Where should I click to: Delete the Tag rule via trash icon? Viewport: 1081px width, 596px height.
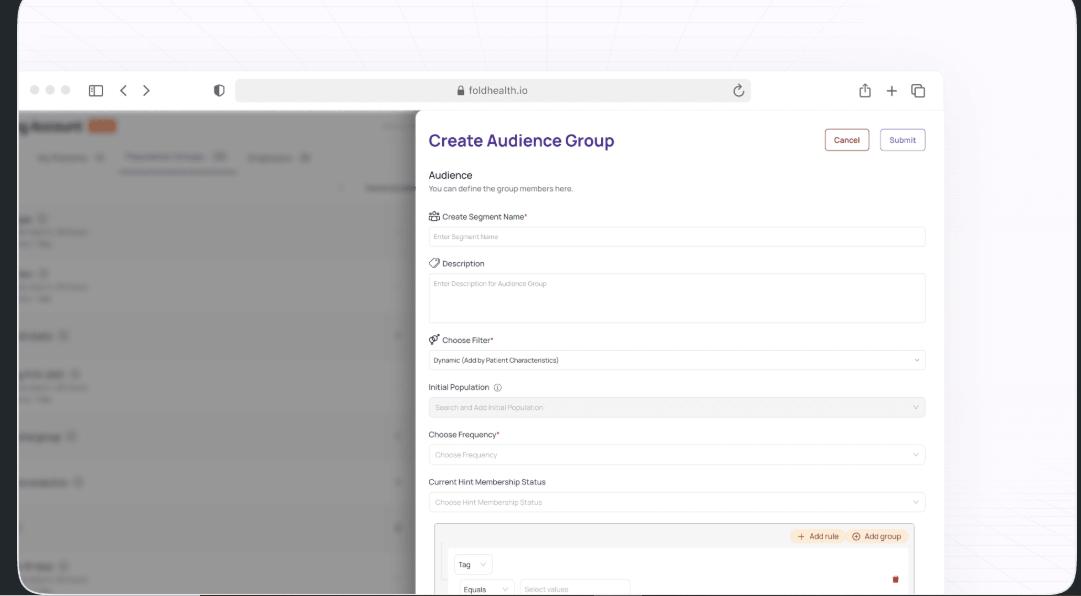(896, 579)
